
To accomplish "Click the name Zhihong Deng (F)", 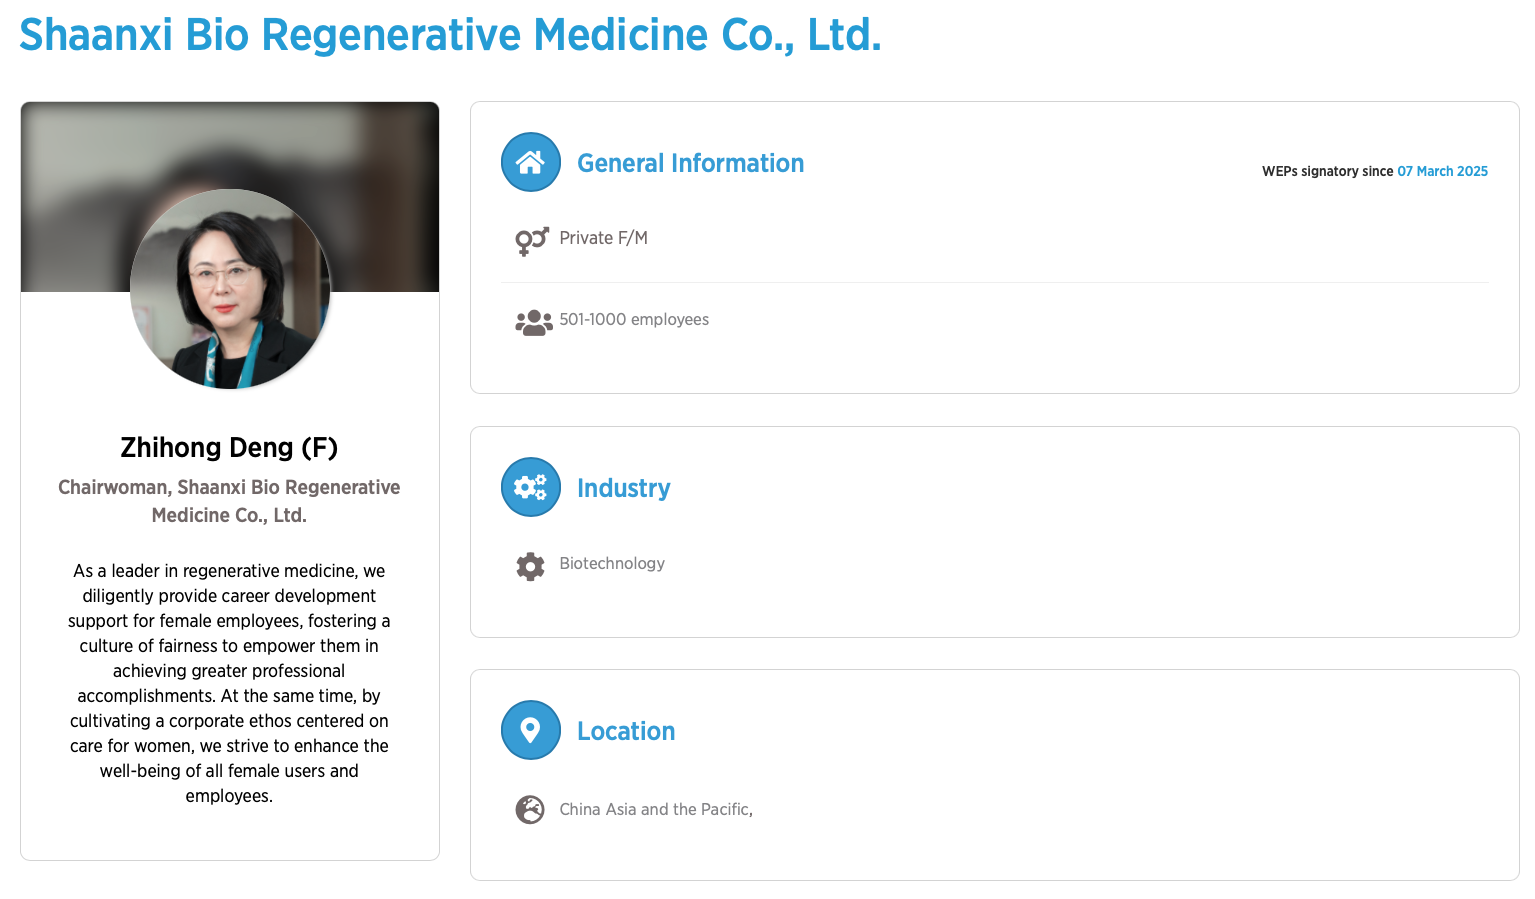I will 229,447.
